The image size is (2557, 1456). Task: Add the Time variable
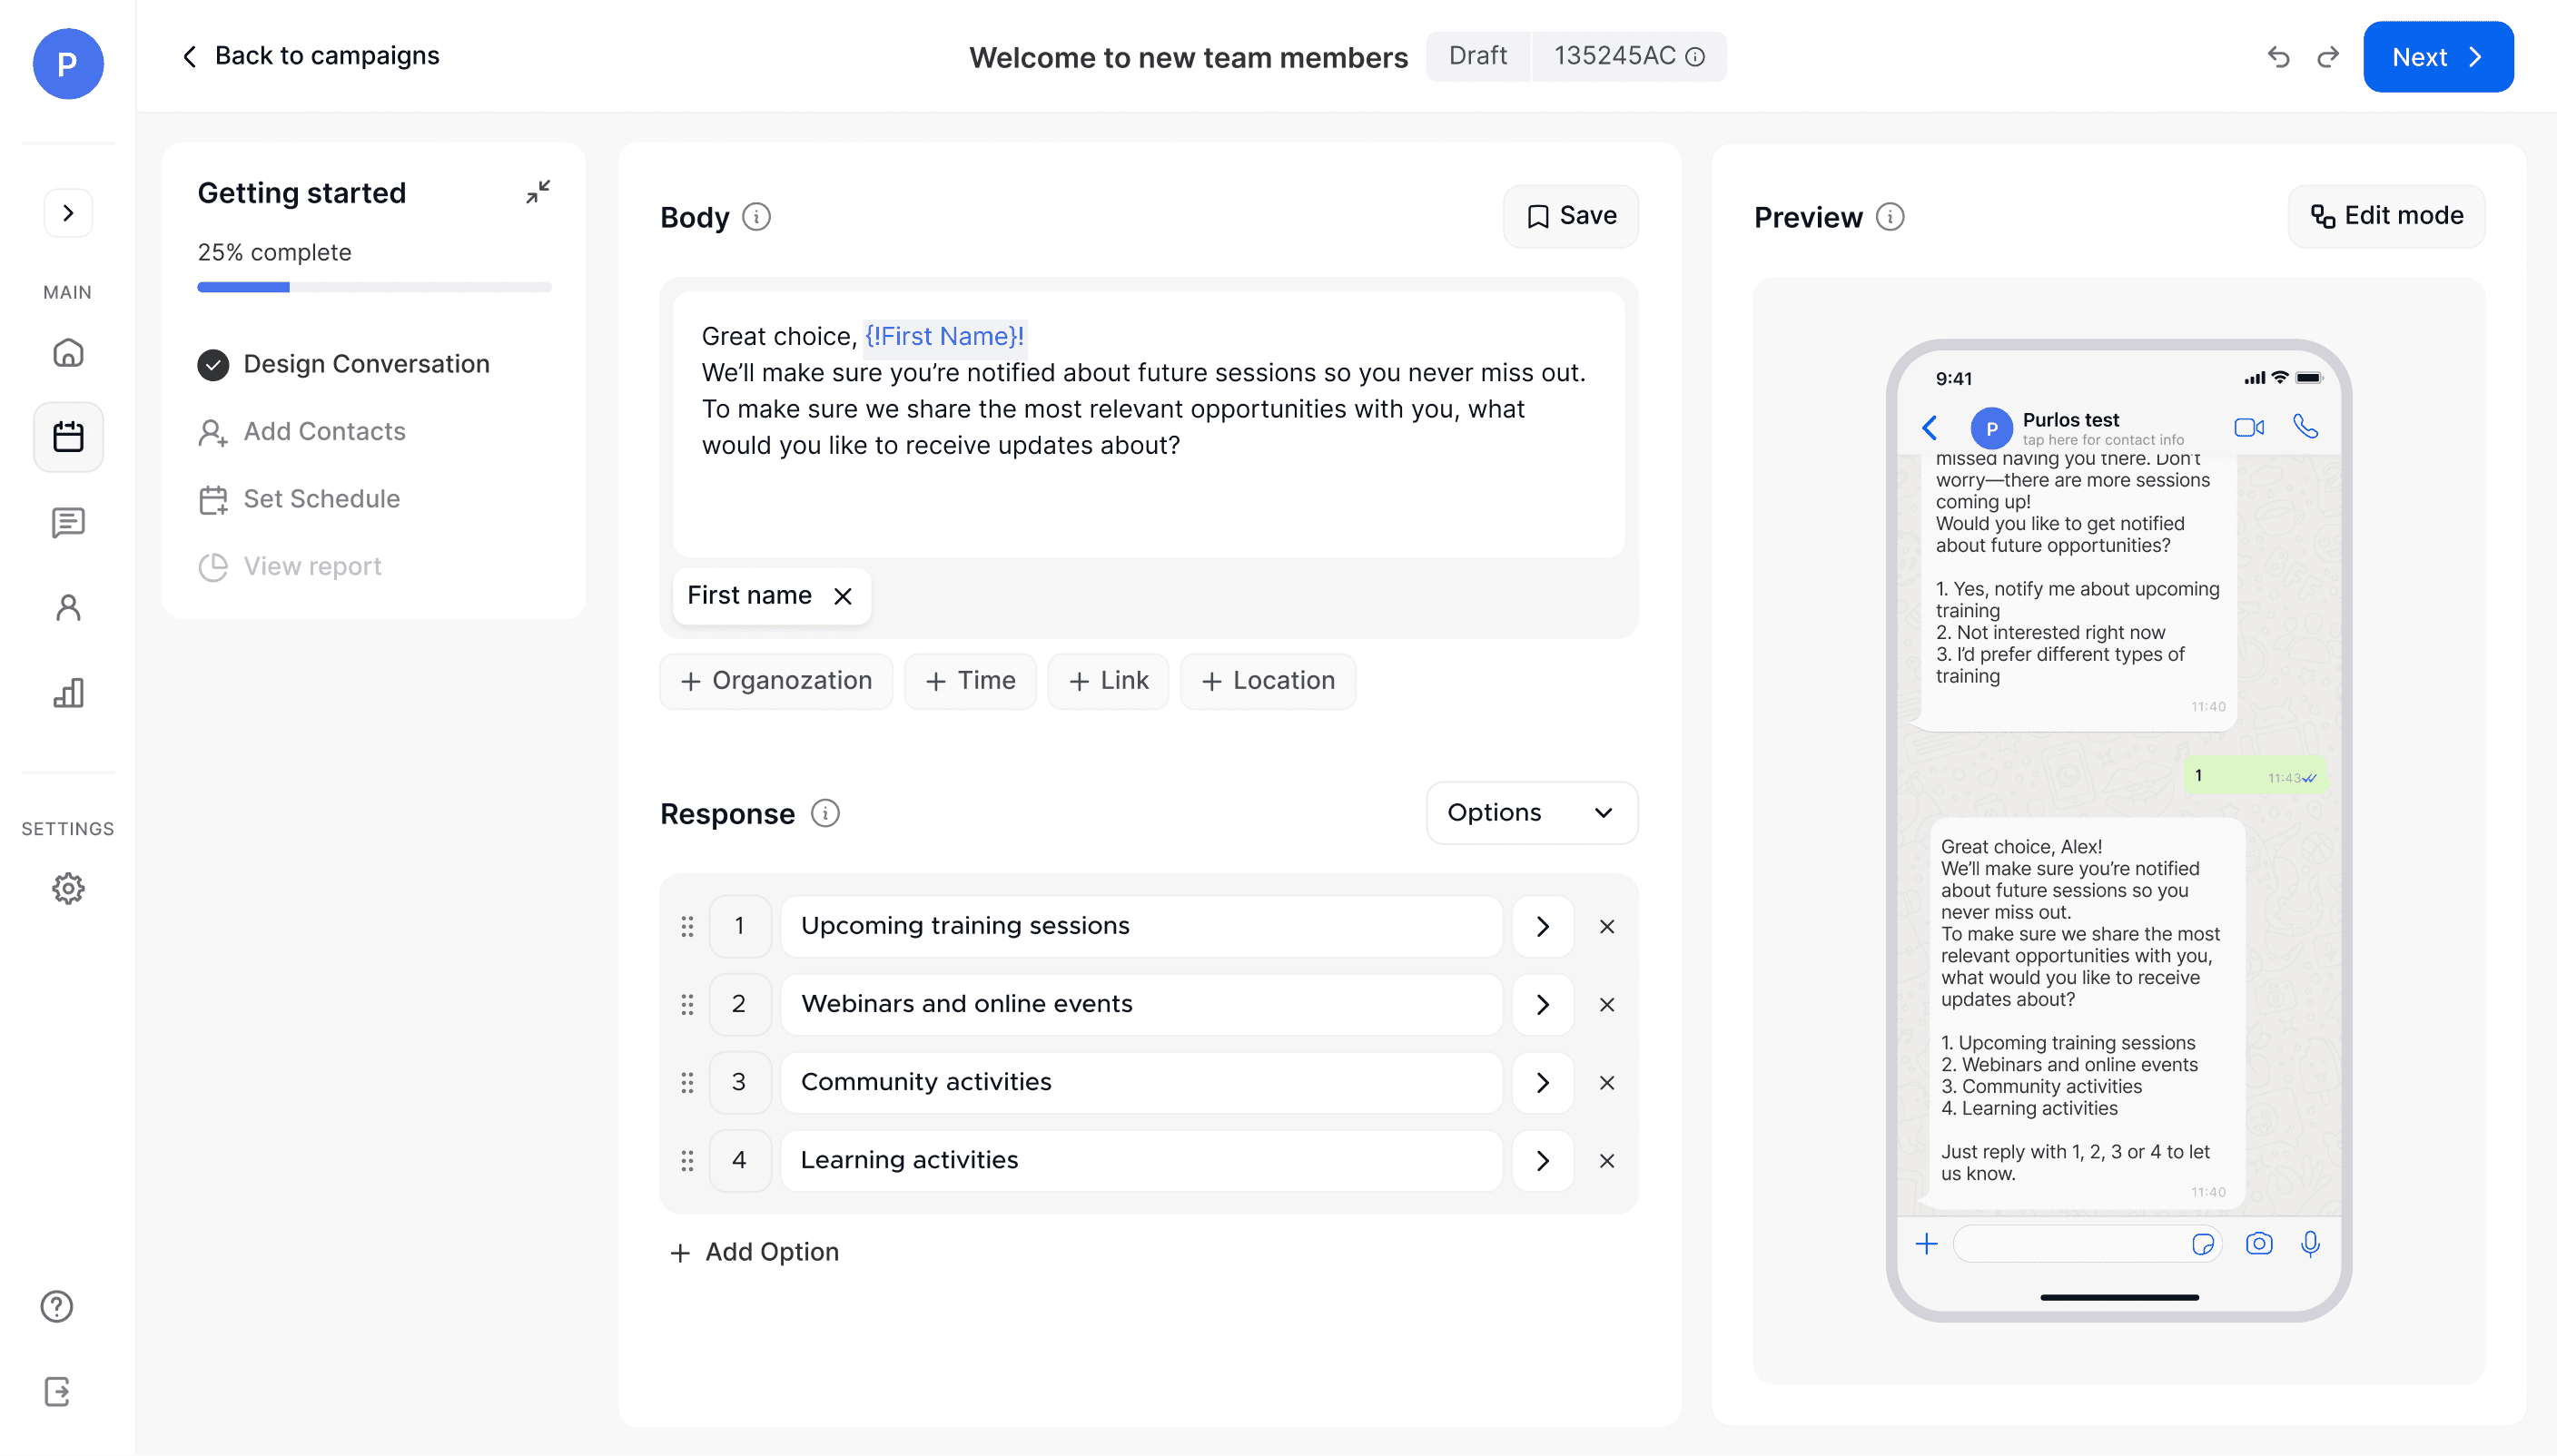click(x=970, y=681)
